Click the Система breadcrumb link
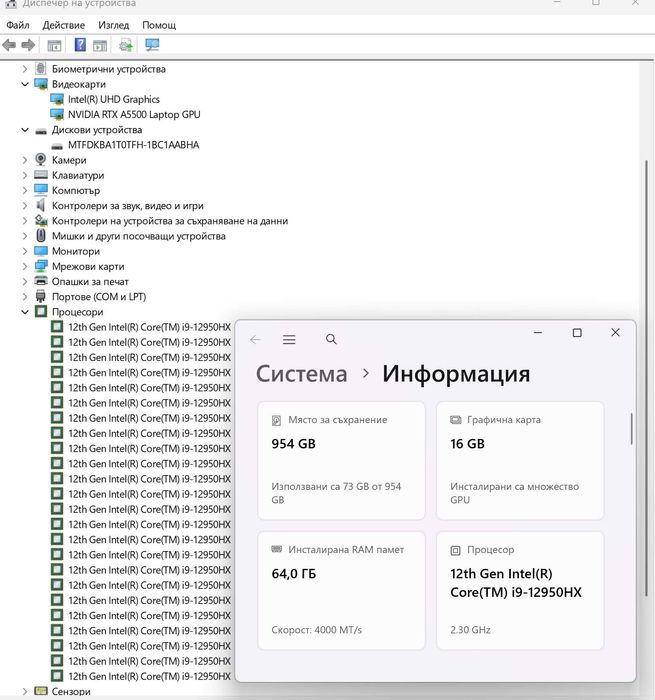This screenshot has height=700, width=655. click(x=301, y=373)
